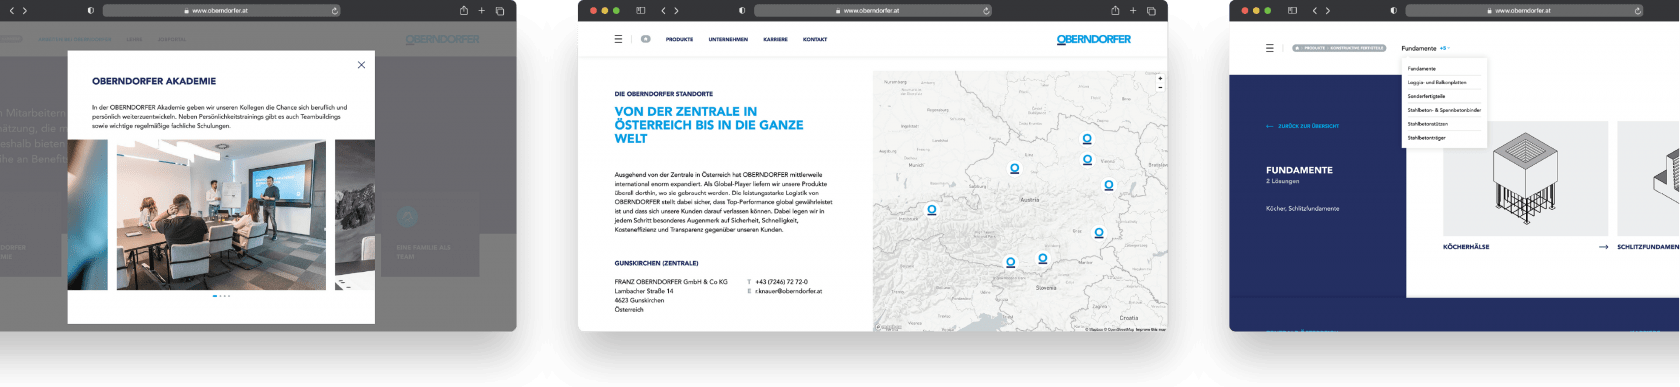
Task: Open the share menu in the left window
Action: pos(464,10)
